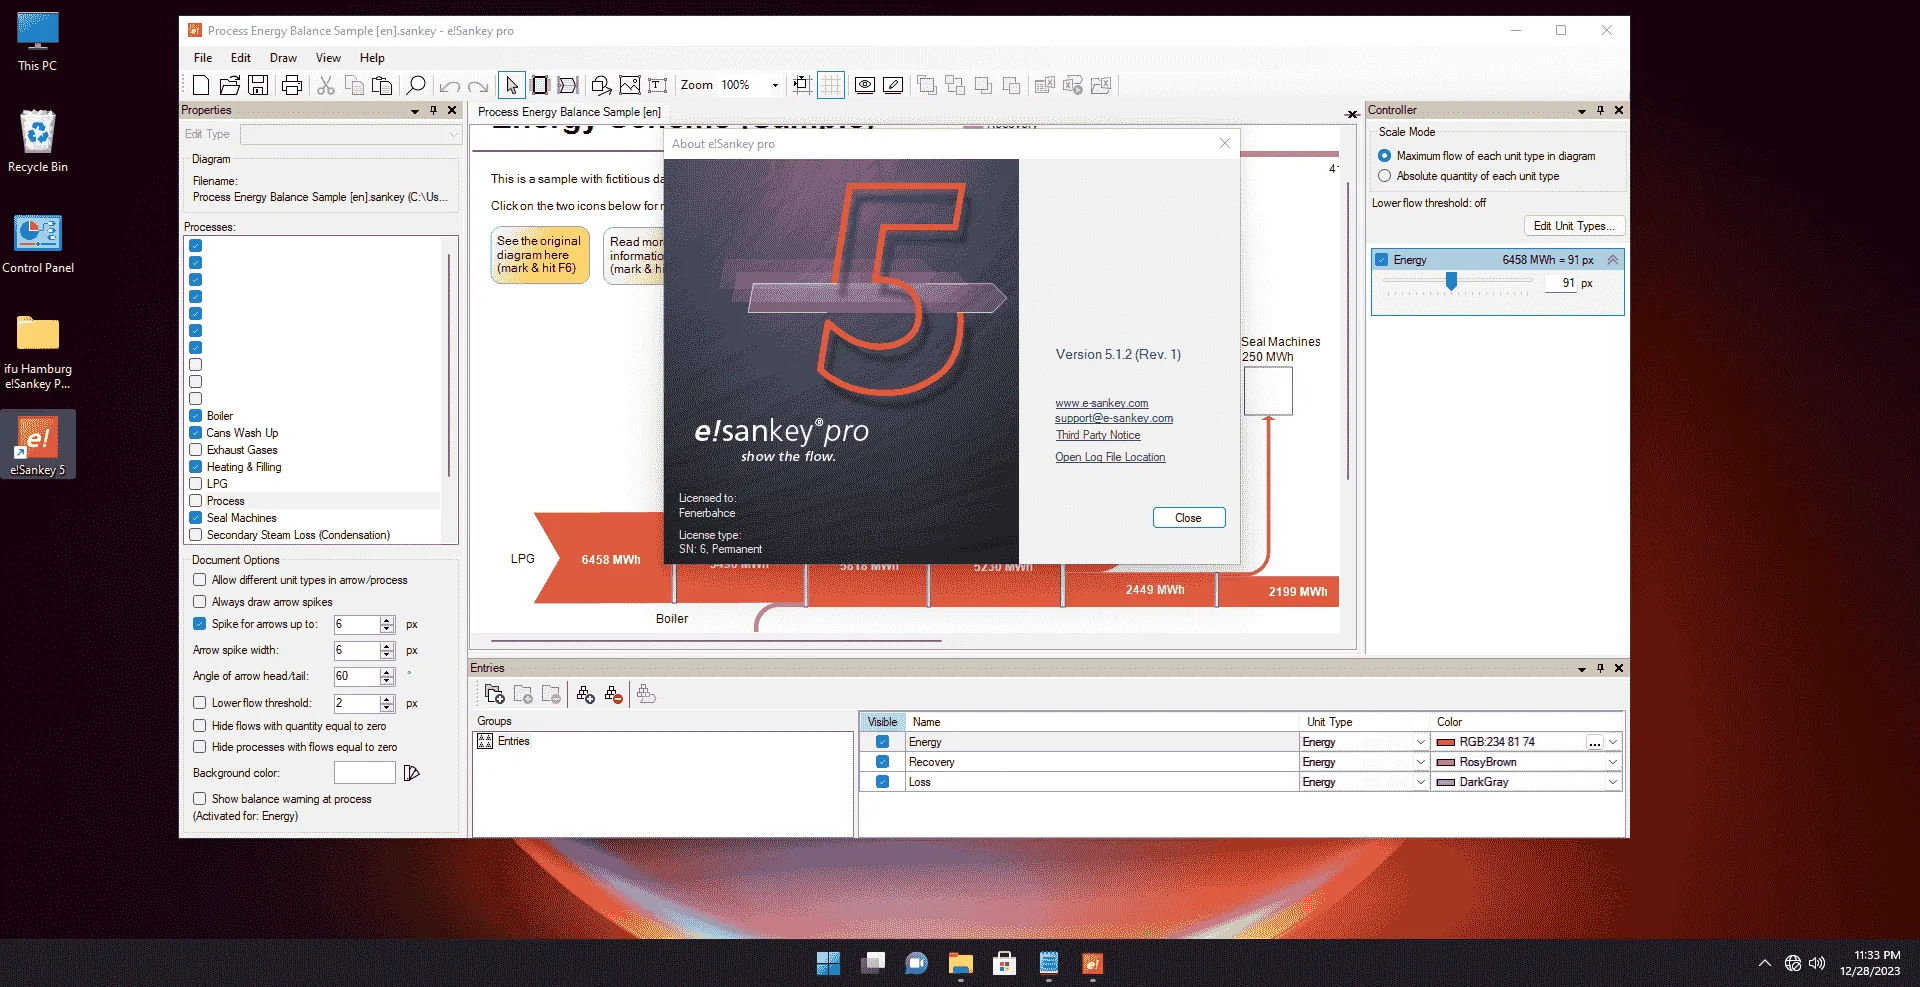Select Maximum flow of each unit type
Viewport: 1920px width, 987px height.
[x=1385, y=156]
